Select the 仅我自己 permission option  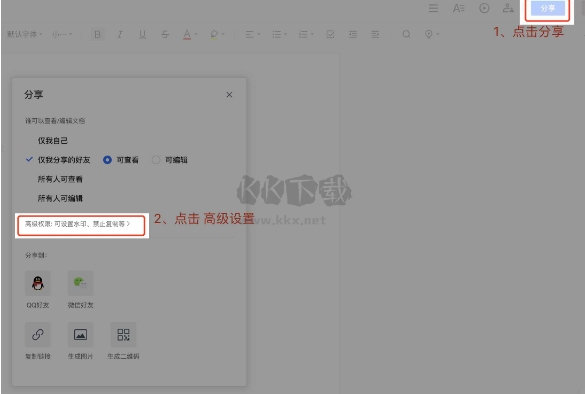53,141
